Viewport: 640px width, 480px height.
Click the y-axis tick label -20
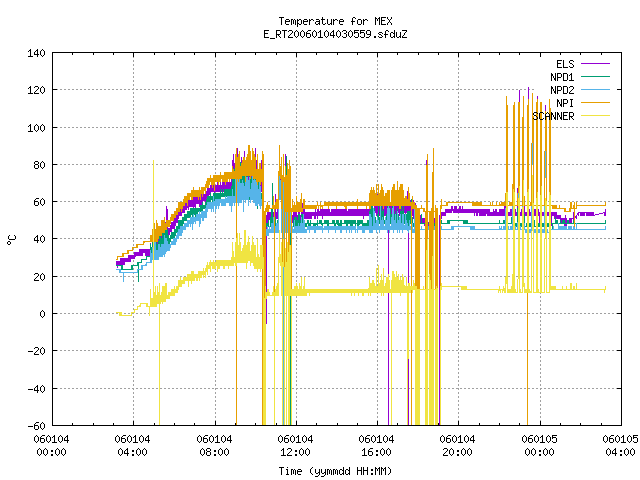[x=36, y=351]
